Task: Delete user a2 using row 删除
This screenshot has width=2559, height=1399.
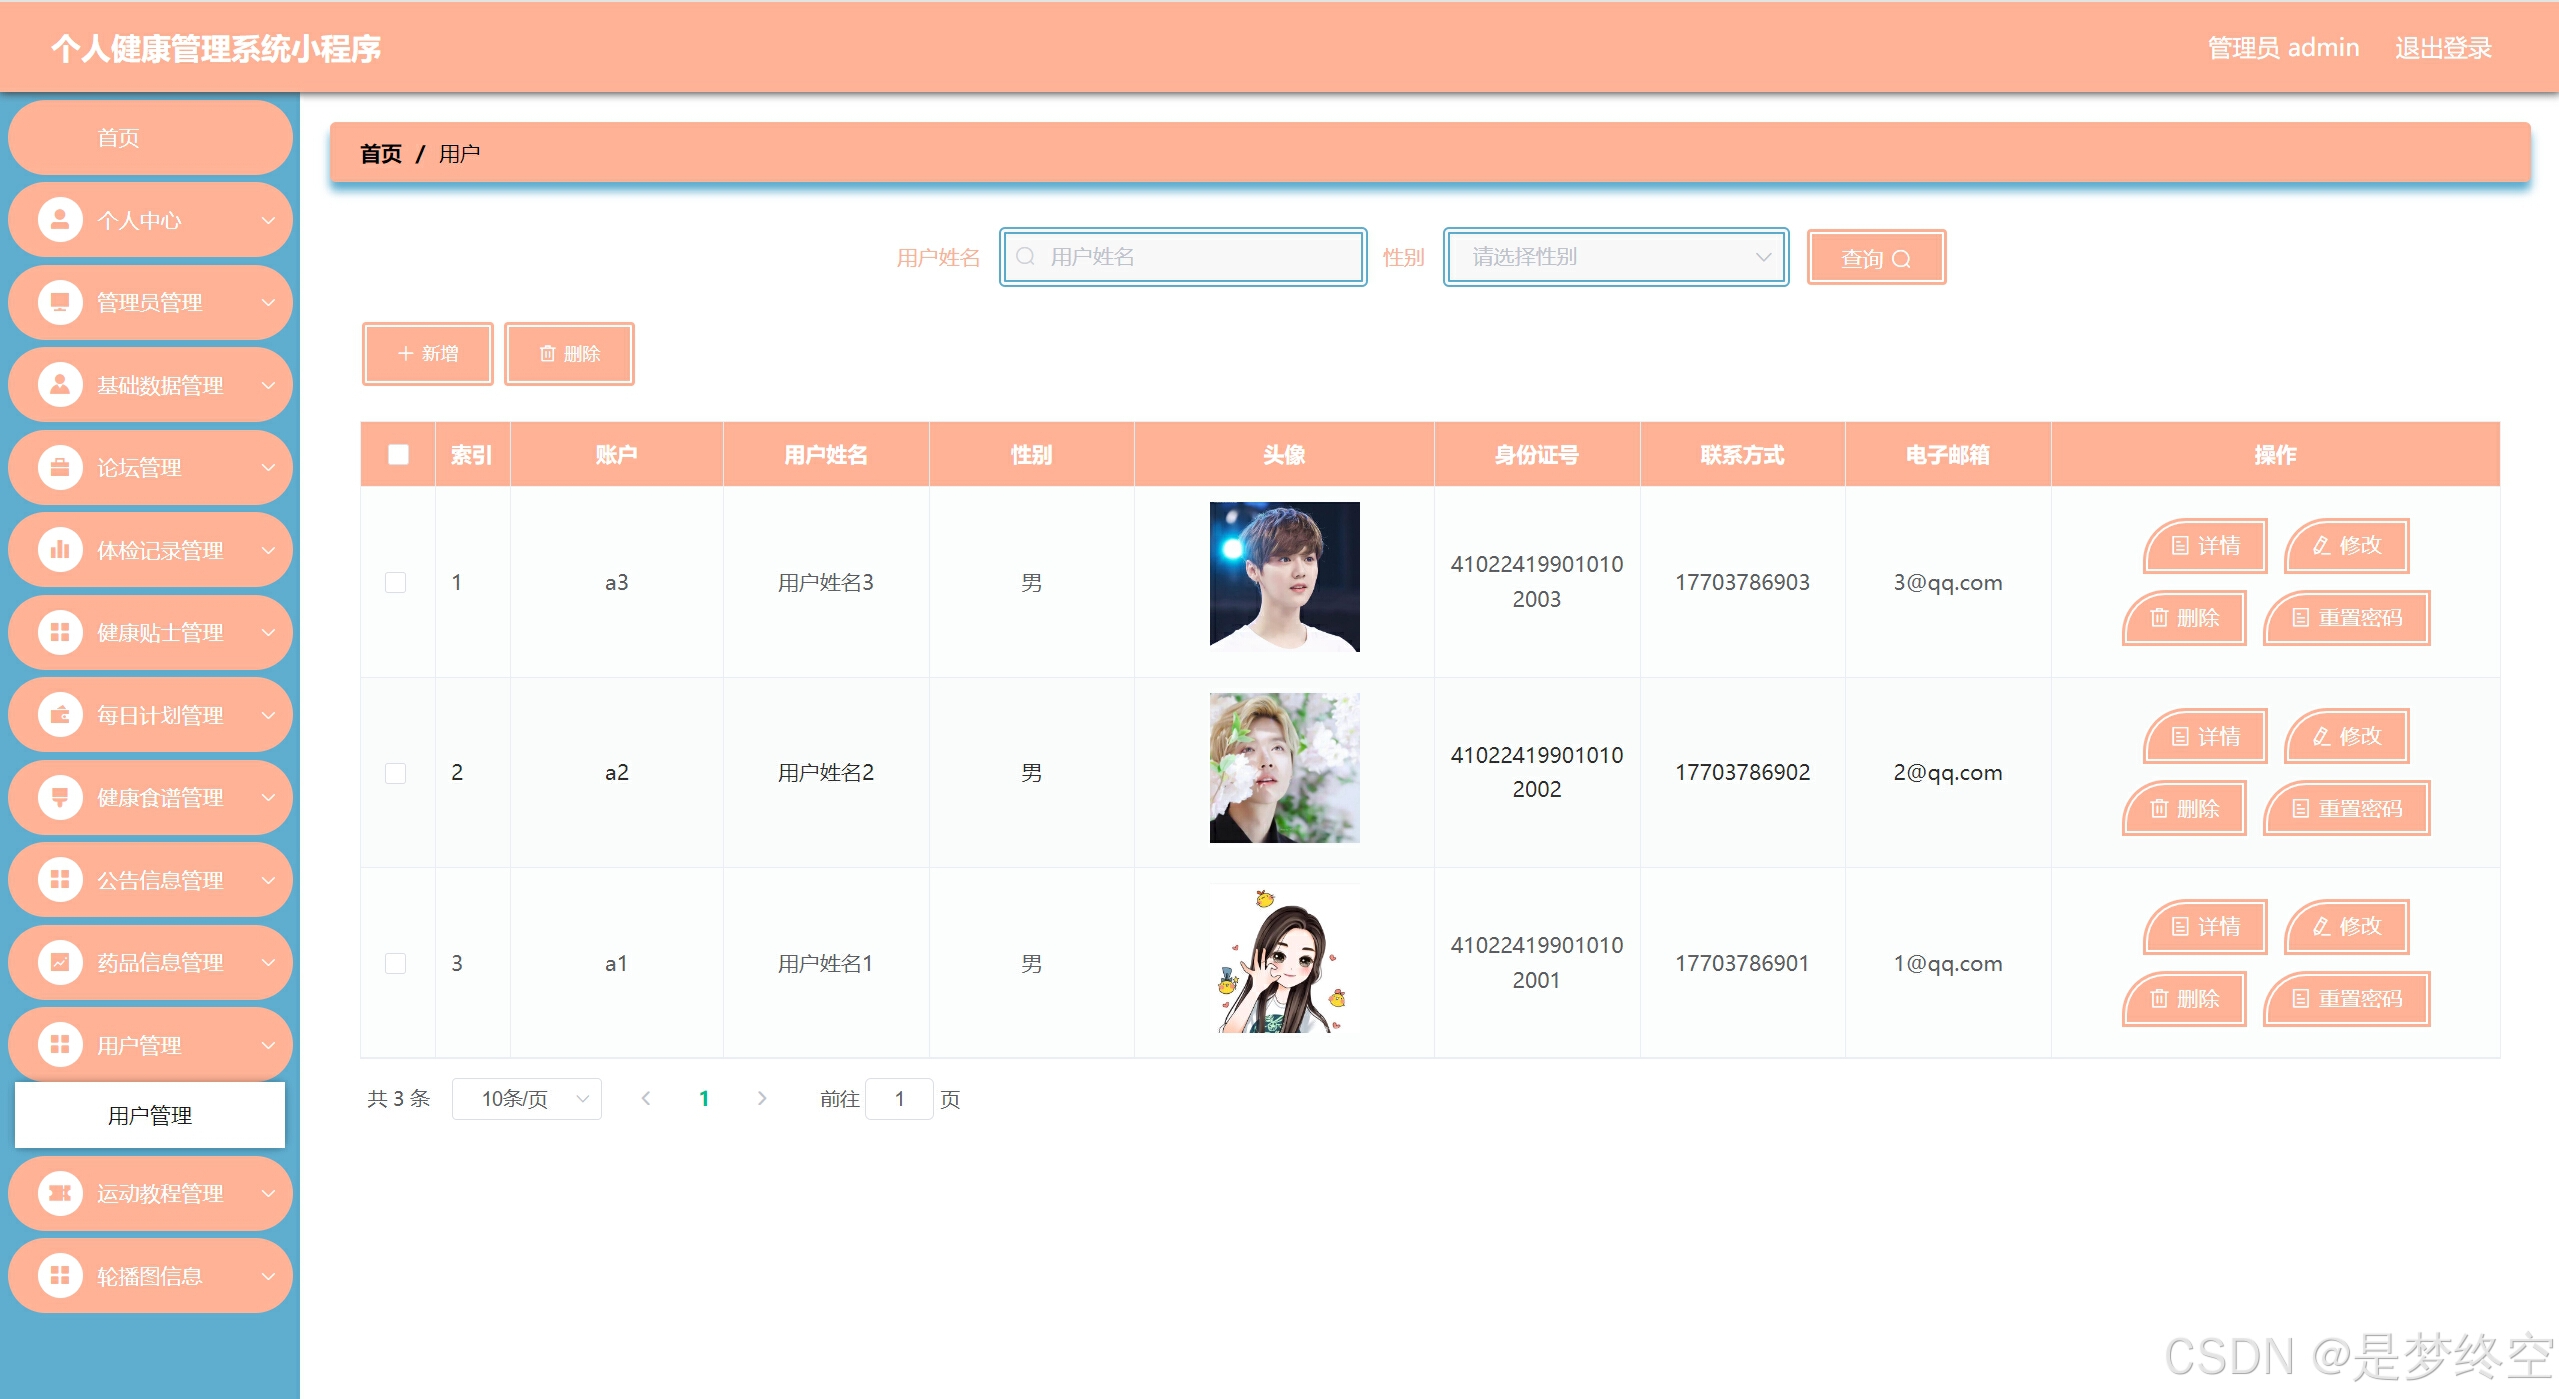Action: pyautogui.click(x=2184, y=809)
